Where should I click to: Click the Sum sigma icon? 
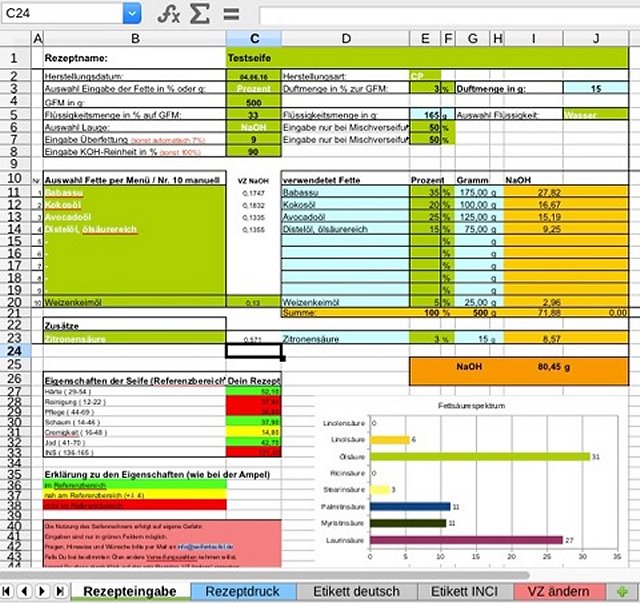click(200, 13)
